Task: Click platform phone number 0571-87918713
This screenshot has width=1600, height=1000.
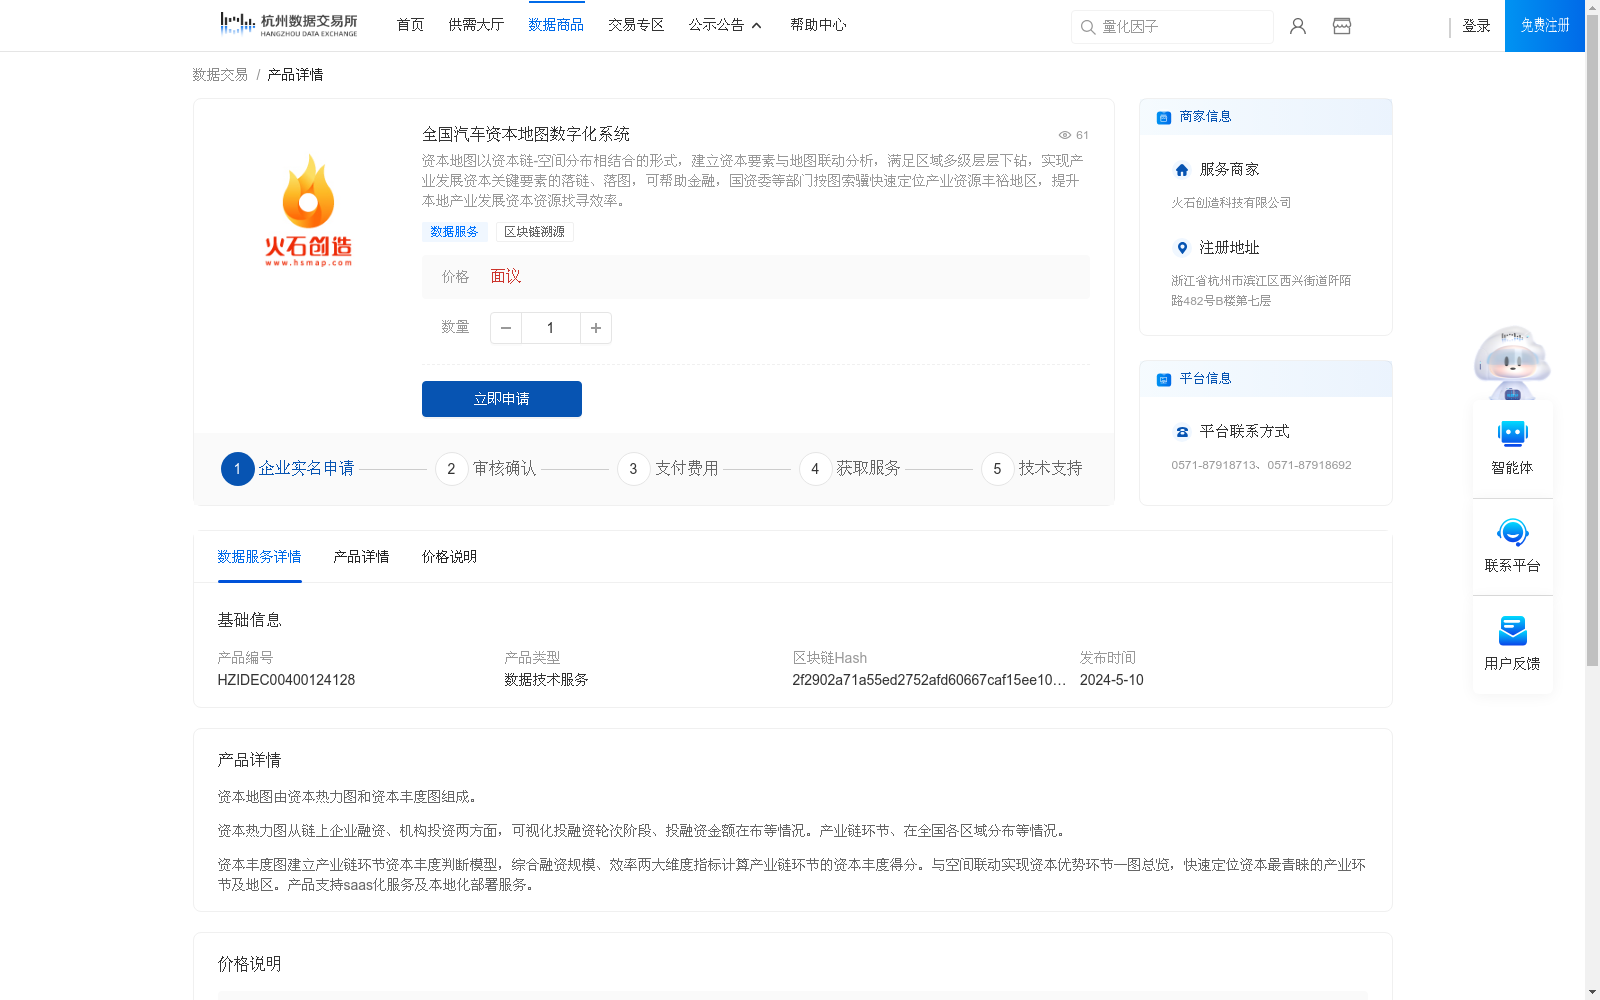Action: click(1215, 465)
